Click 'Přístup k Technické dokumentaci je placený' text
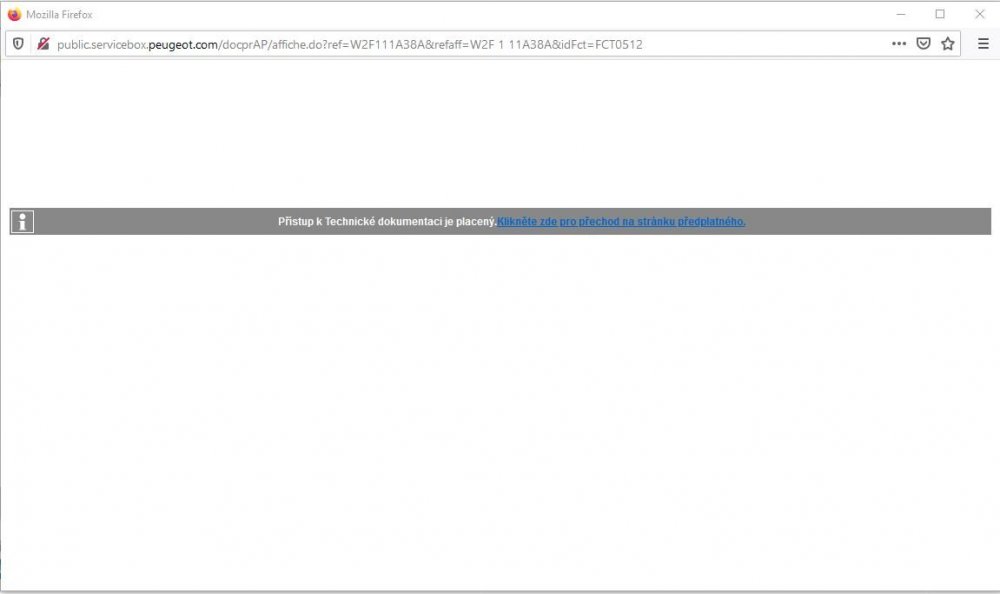The width and height of the screenshot is (1000, 594). click(x=387, y=221)
